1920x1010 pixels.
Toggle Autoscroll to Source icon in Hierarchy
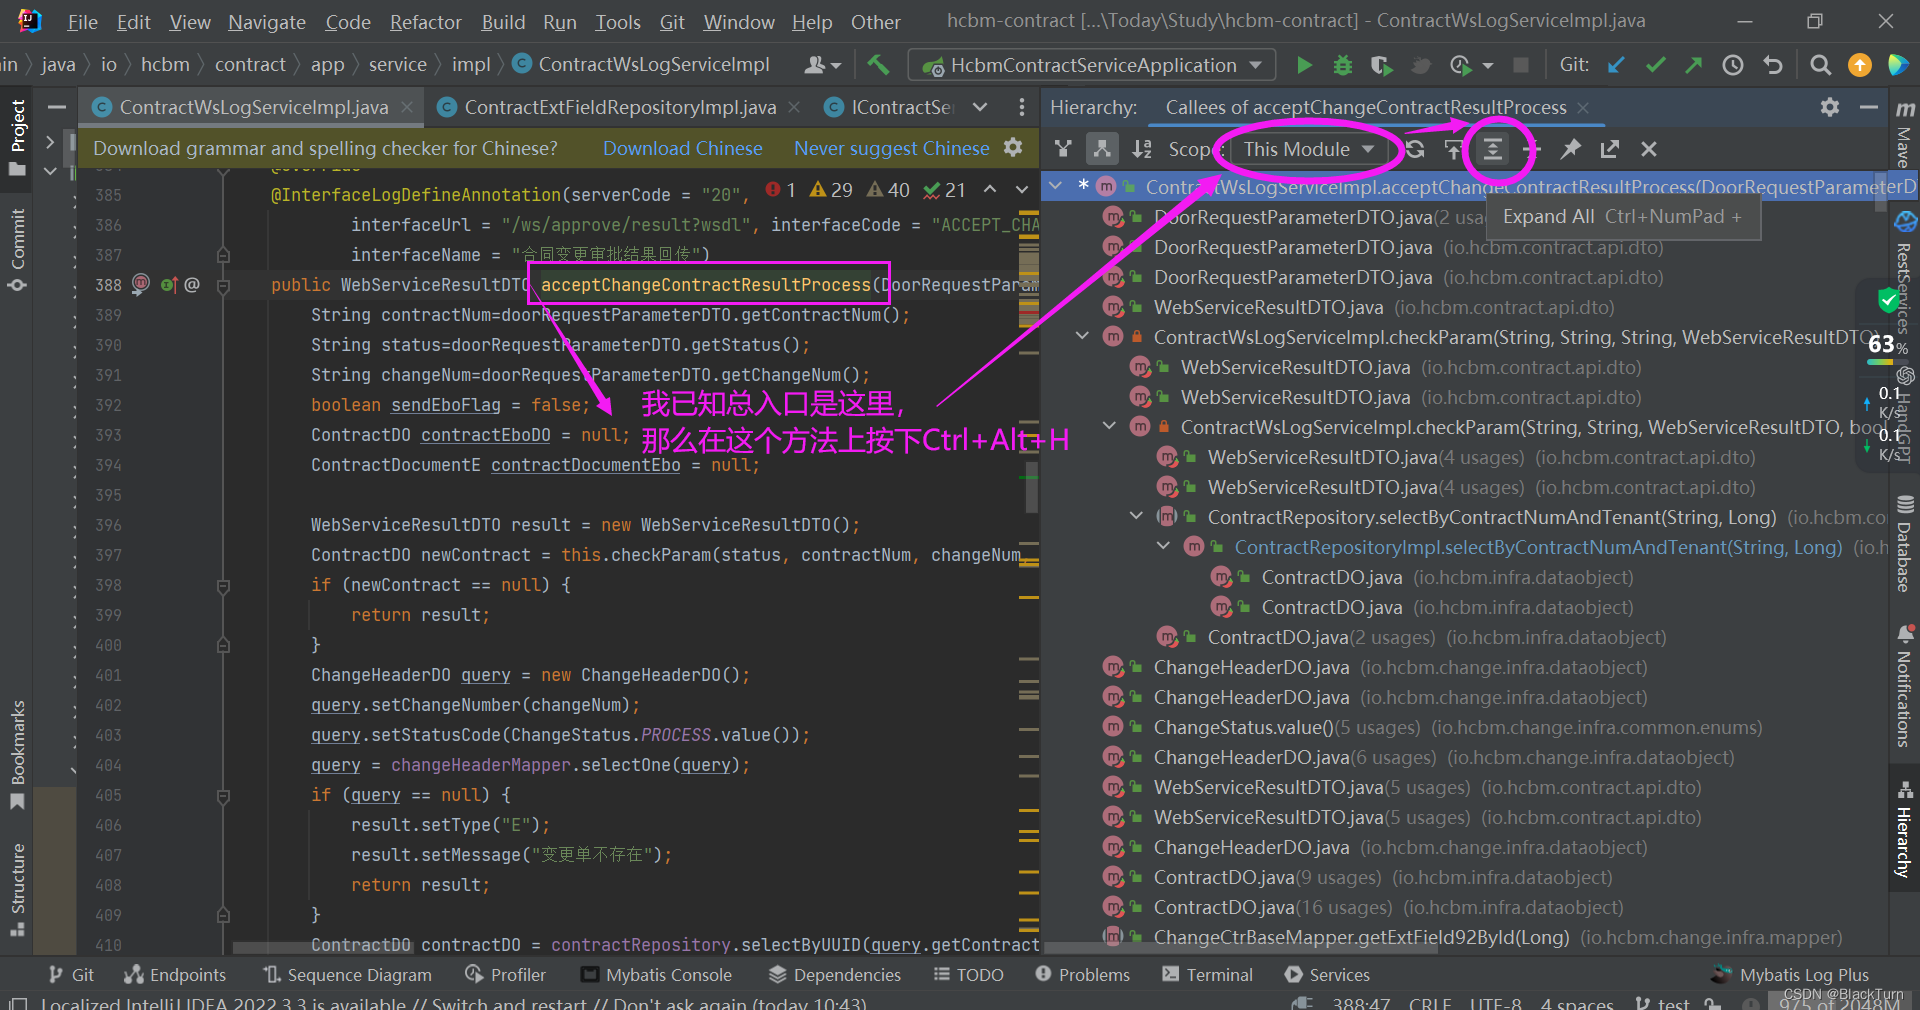coord(1454,149)
